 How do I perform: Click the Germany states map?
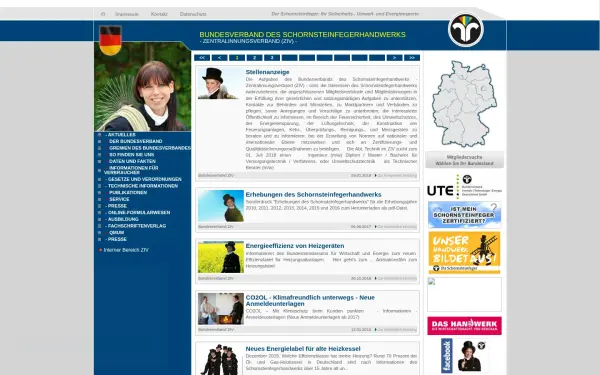[464, 103]
